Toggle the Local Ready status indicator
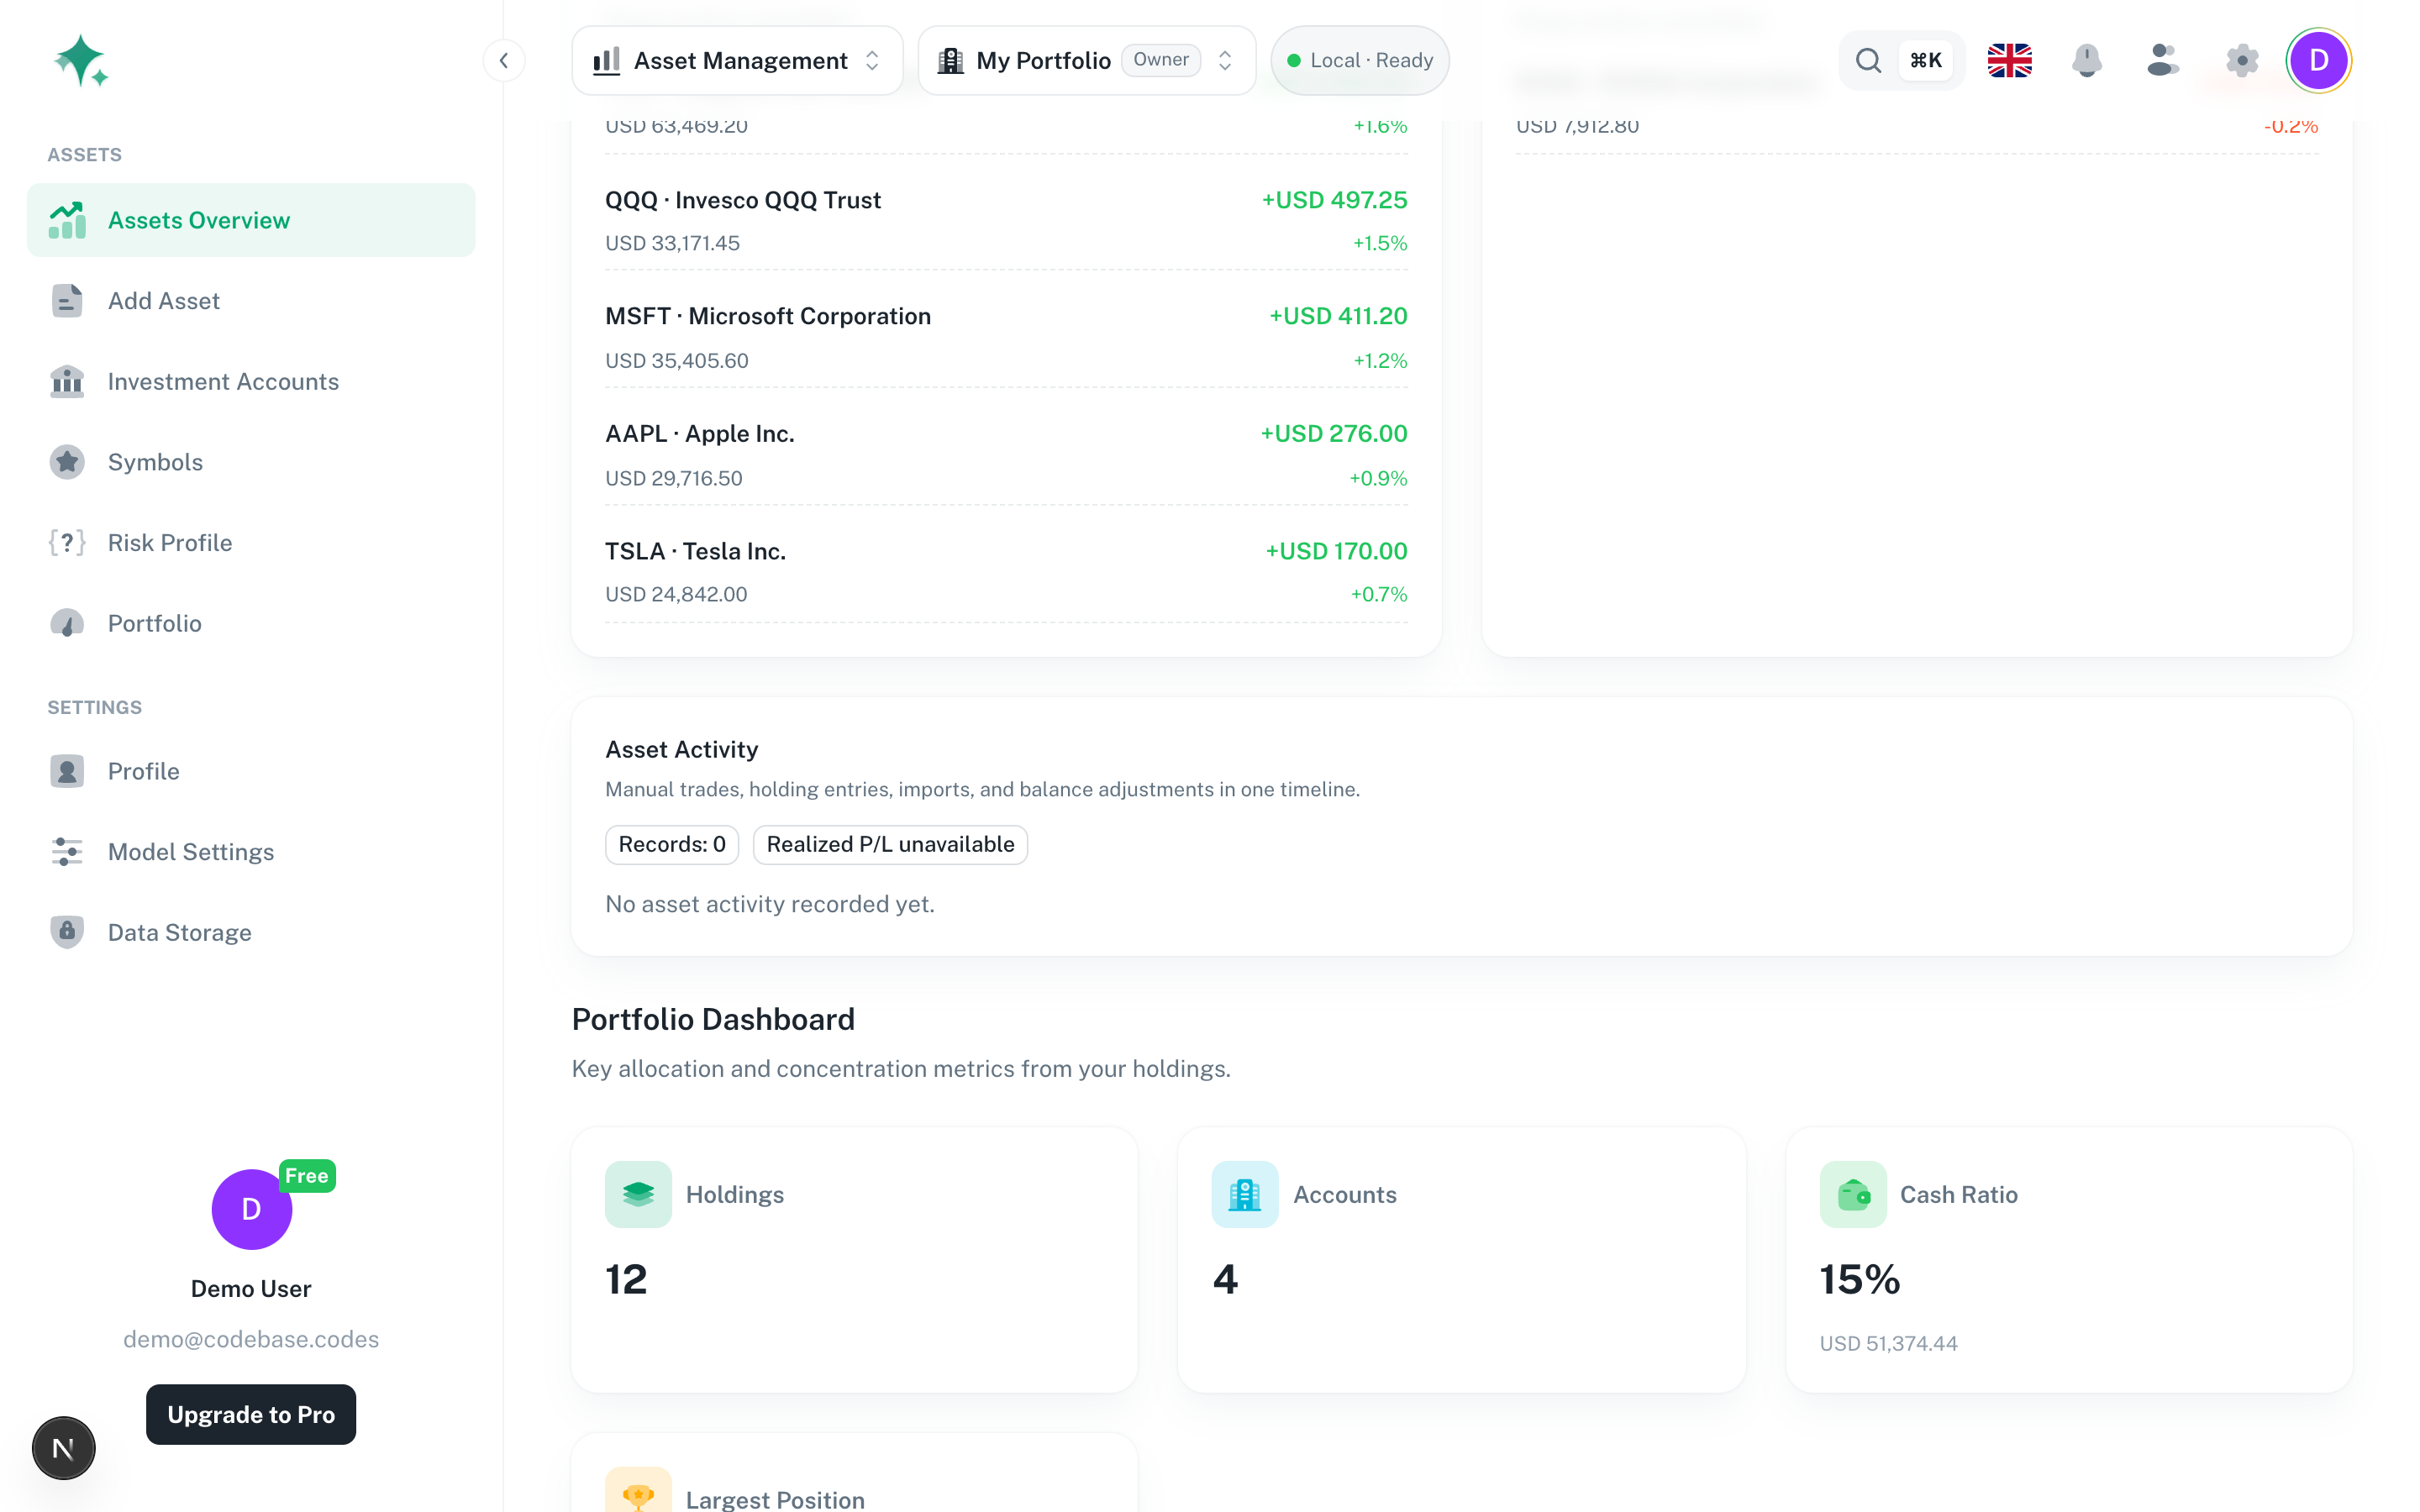 [1359, 60]
